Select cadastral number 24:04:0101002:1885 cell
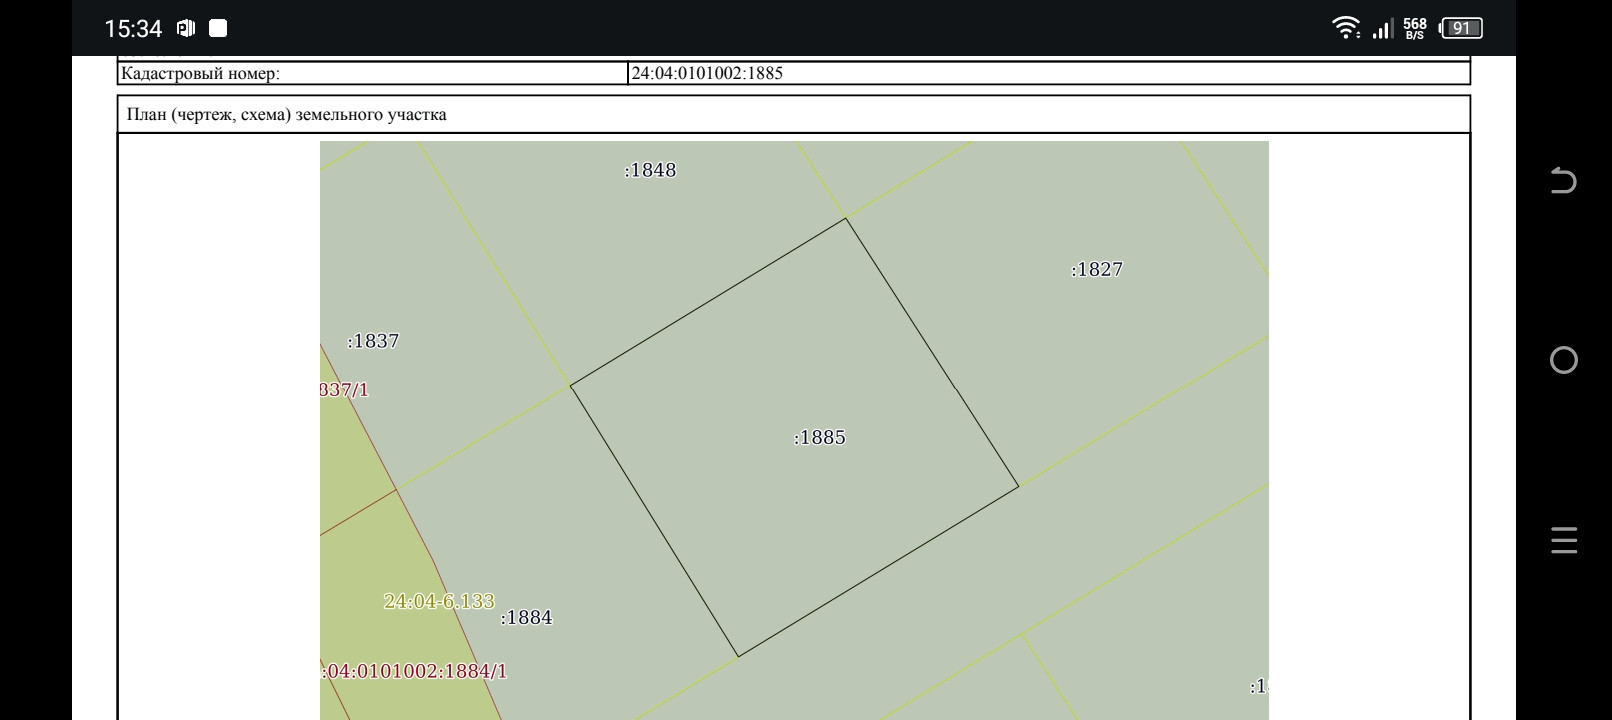1612x720 pixels. pyautogui.click(x=1049, y=73)
